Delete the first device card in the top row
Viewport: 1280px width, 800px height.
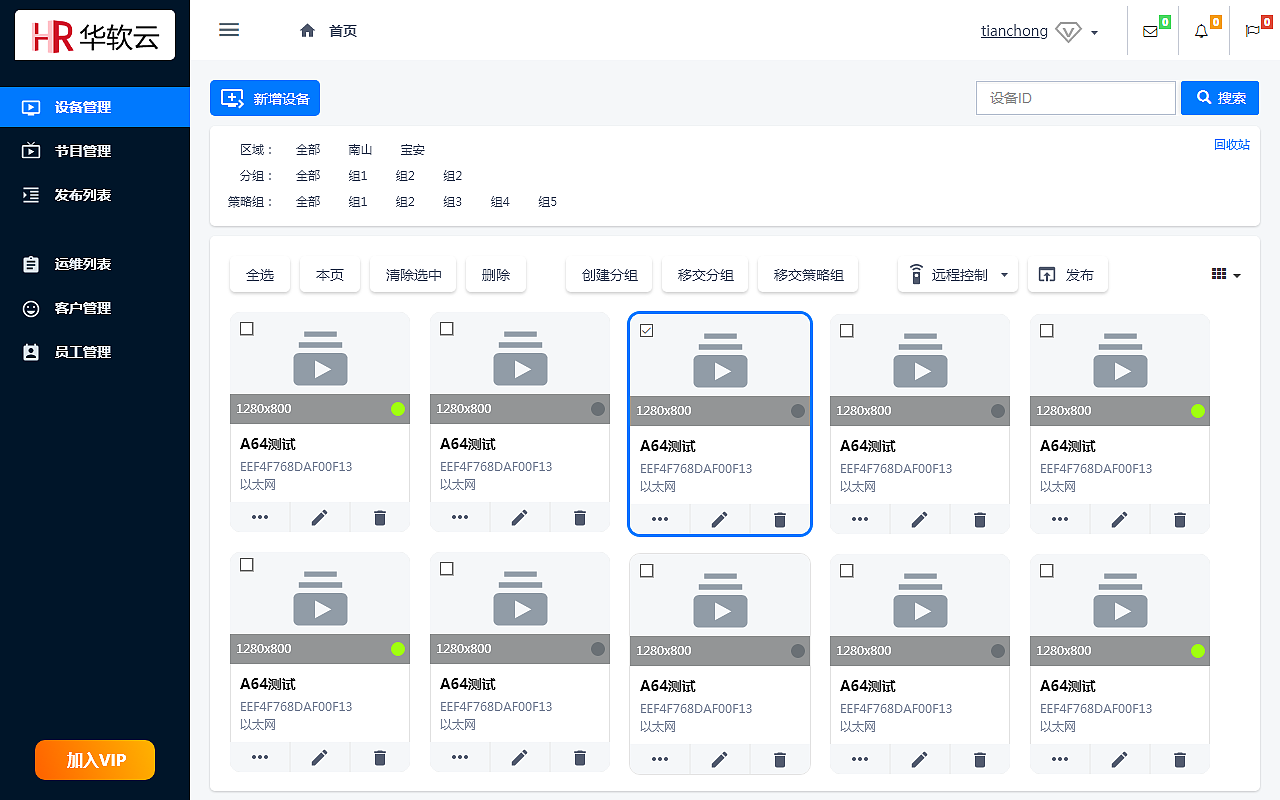(x=380, y=517)
